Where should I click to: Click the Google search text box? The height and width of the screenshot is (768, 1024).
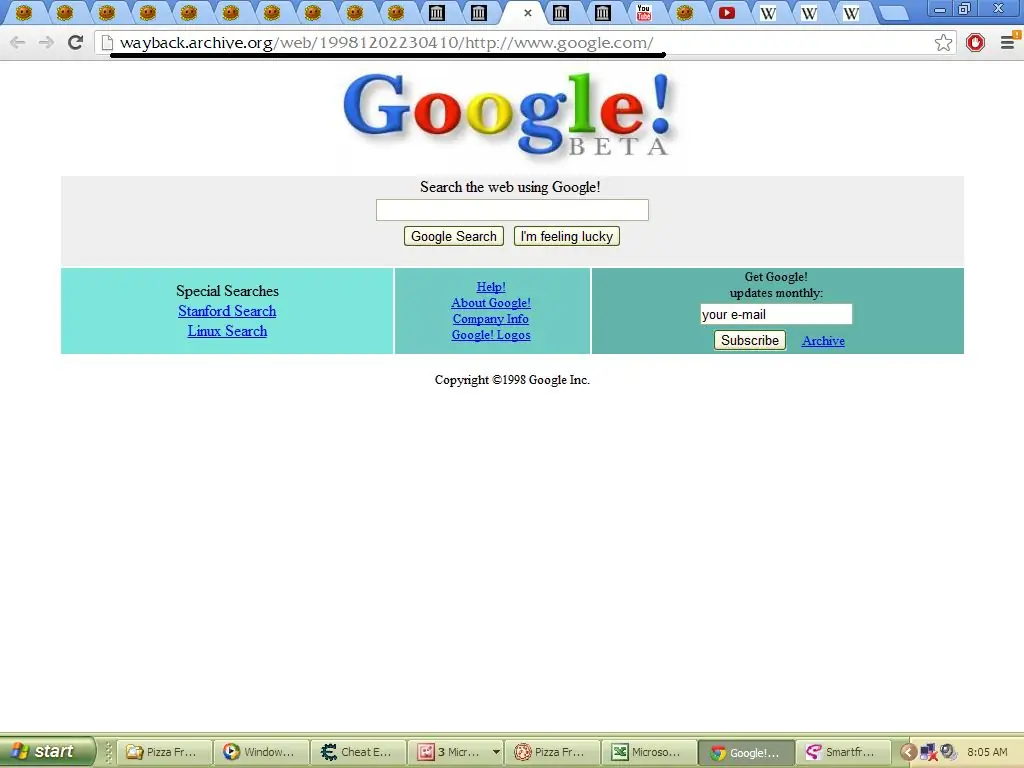(x=512, y=210)
